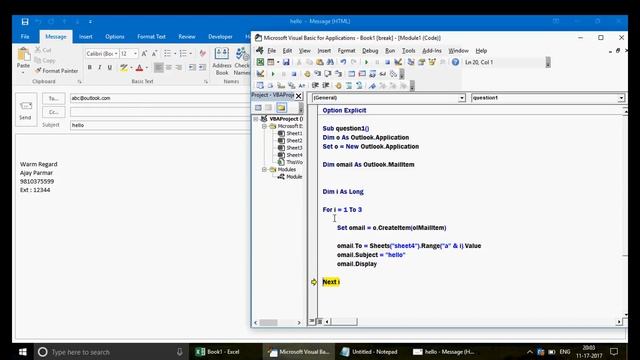This screenshot has width=640, height=360.
Task: Click the Undo icon in VBA toolbar
Action: tap(343, 62)
